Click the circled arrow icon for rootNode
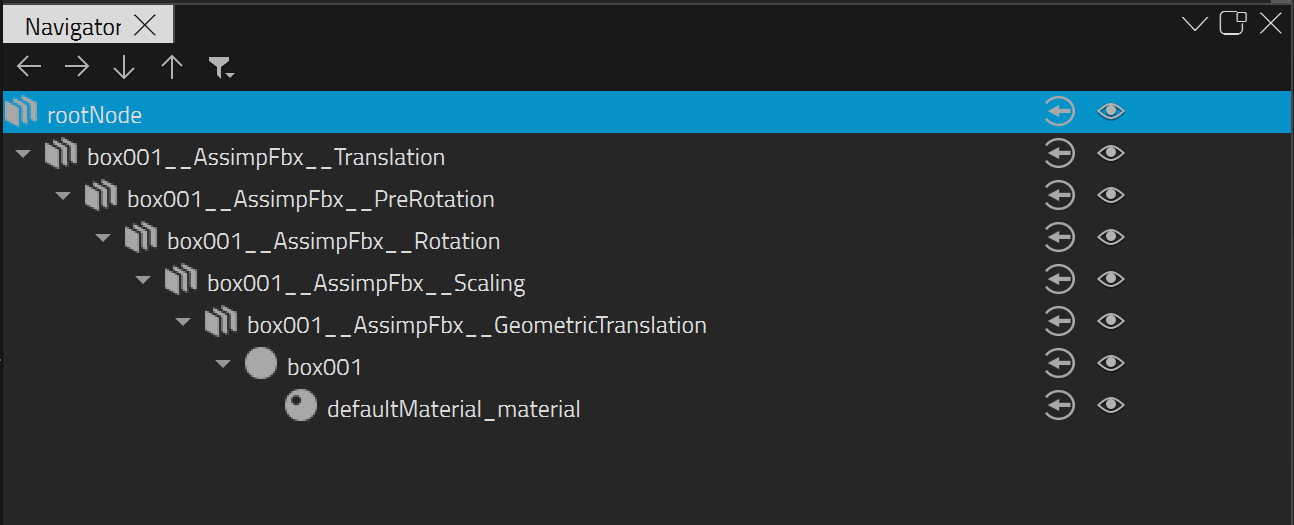Image resolution: width=1294 pixels, height=525 pixels. [x=1059, y=111]
